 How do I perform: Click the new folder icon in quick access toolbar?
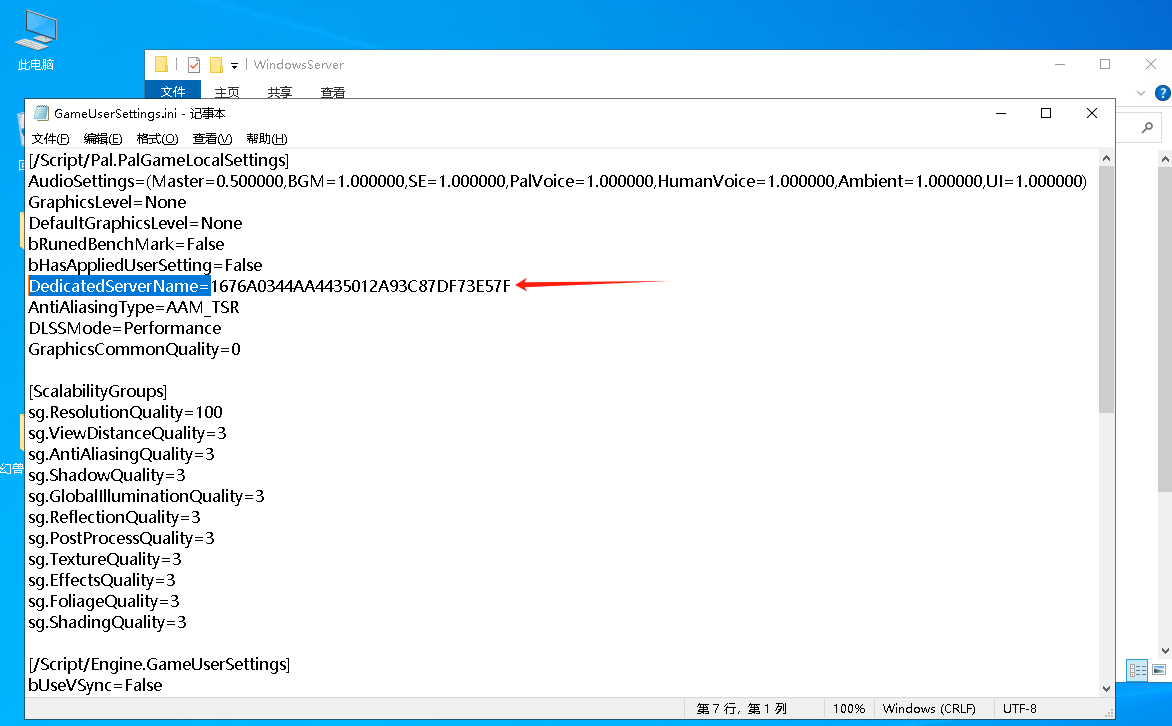215,65
